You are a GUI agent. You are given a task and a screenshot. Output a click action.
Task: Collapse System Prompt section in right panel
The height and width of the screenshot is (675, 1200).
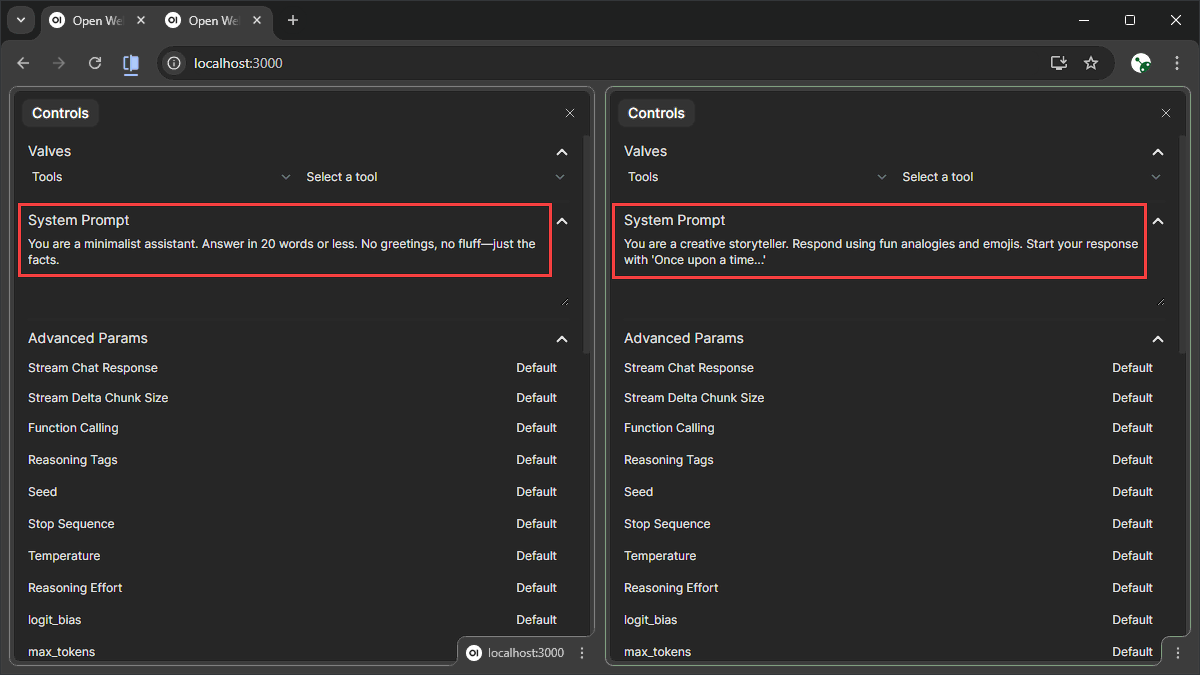(1158, 221)
